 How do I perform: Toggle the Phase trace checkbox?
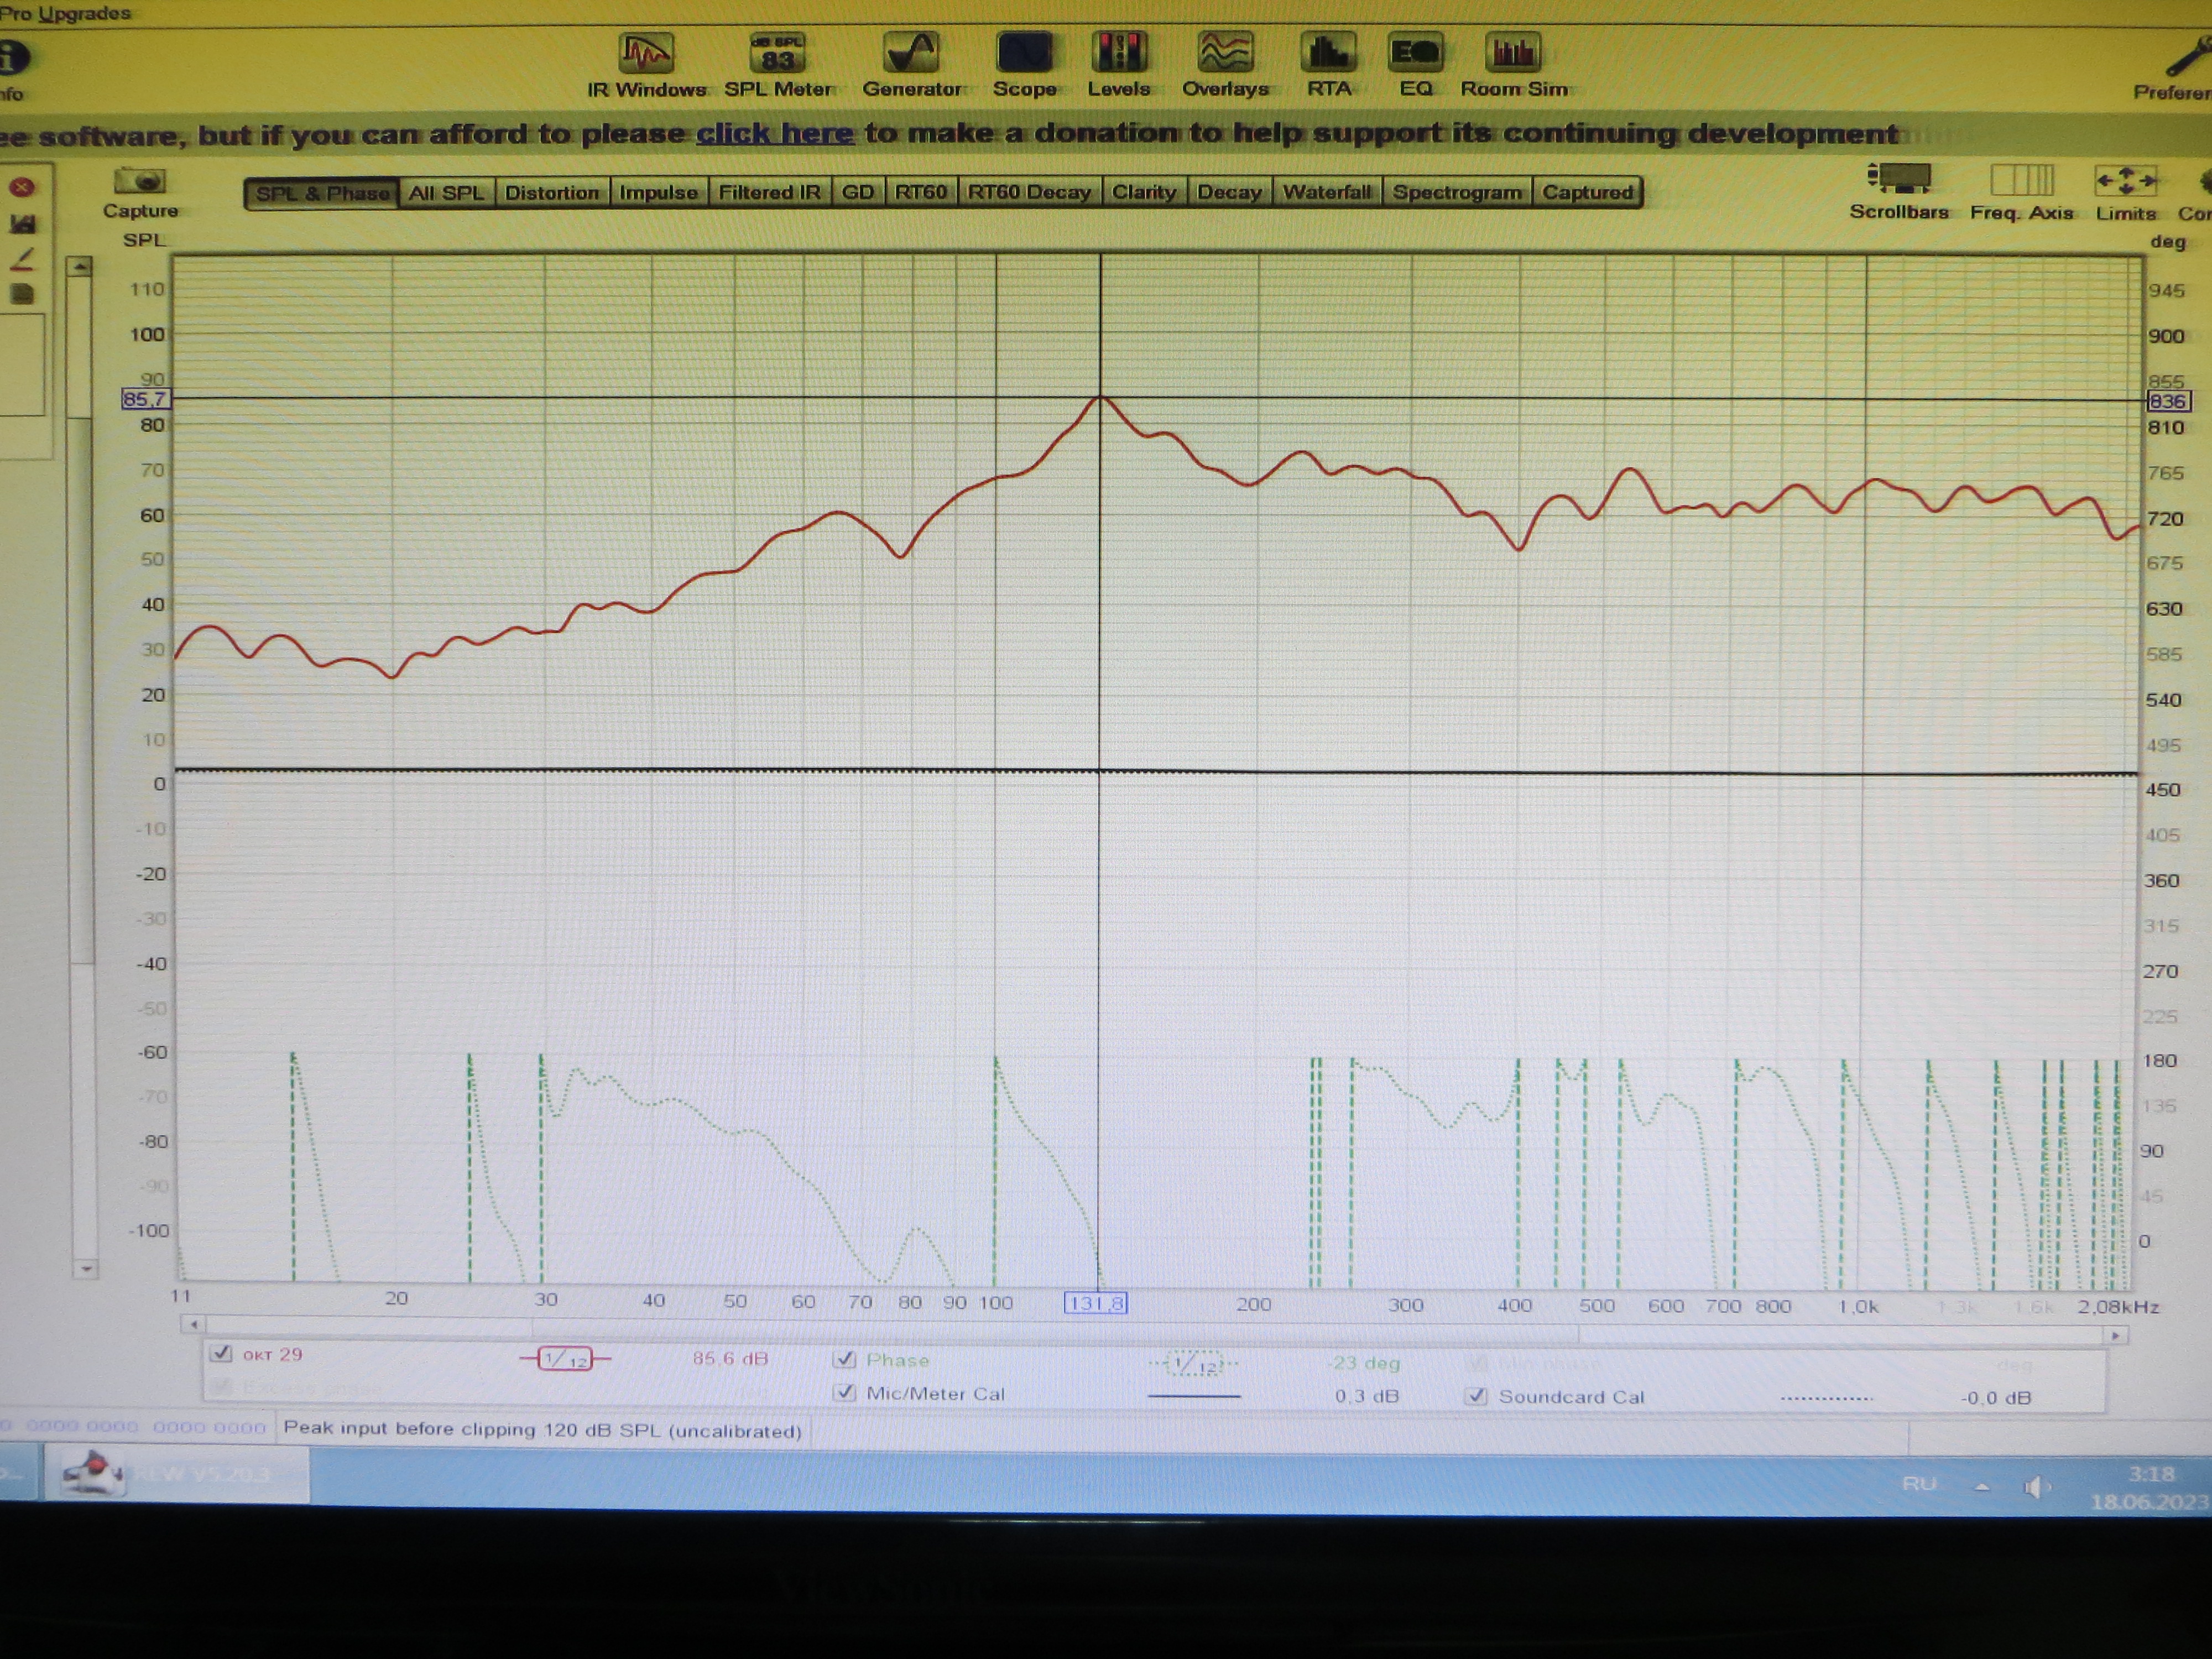point(845,1359)
